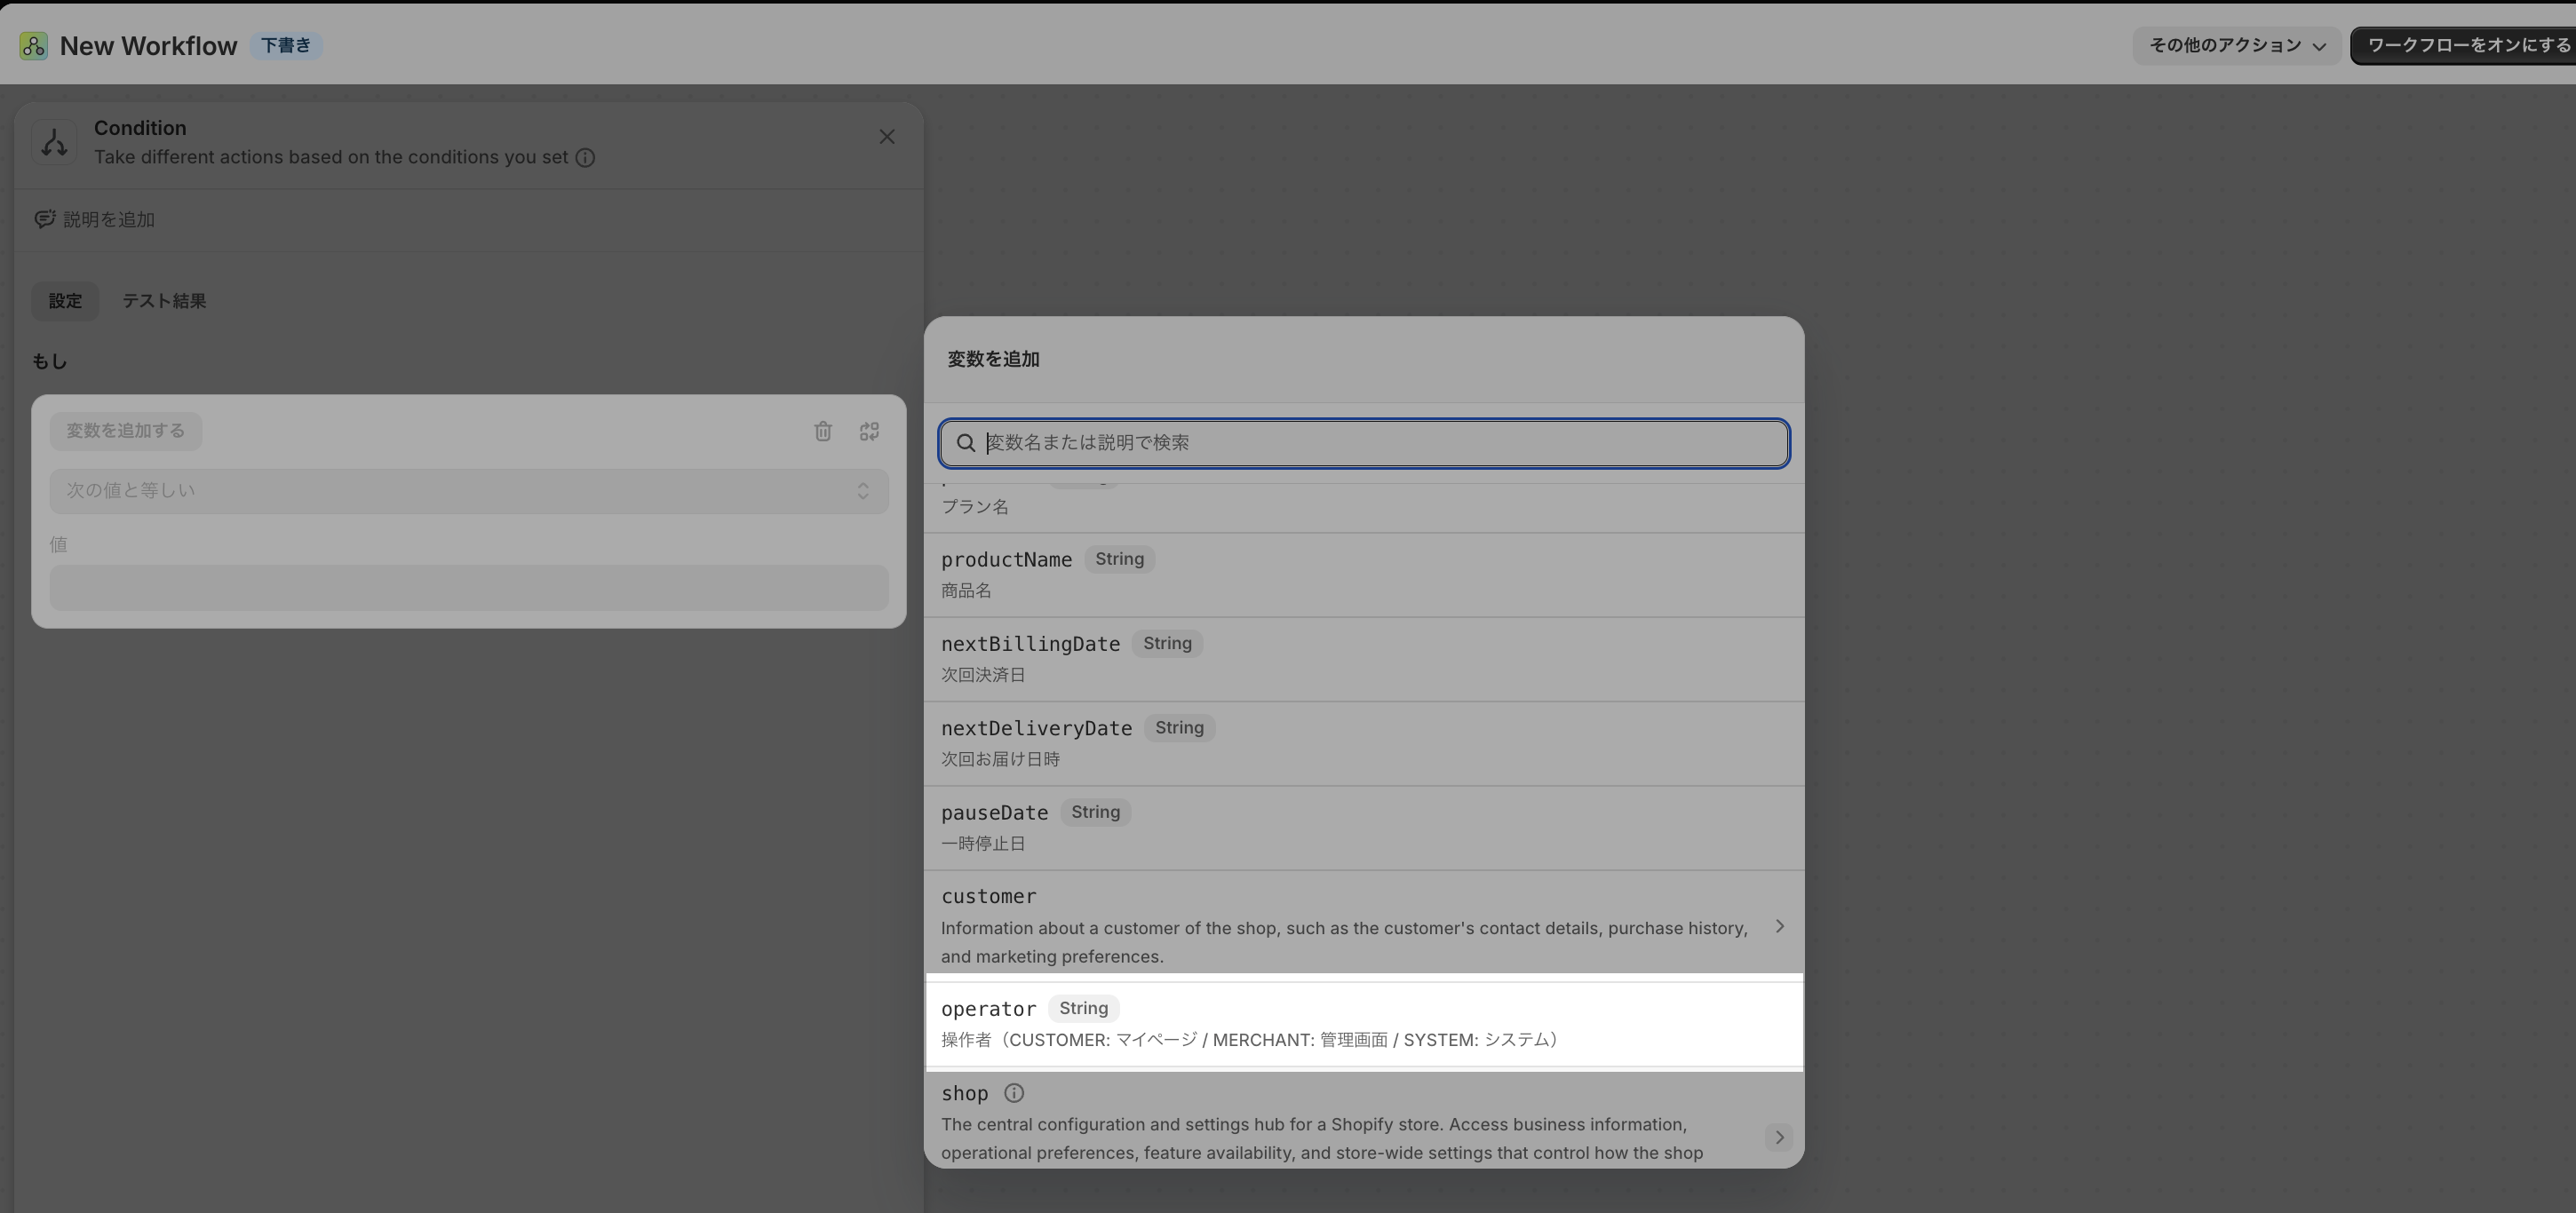
Task: Click the info icon next to shop
Action: pos(1013,1093)
